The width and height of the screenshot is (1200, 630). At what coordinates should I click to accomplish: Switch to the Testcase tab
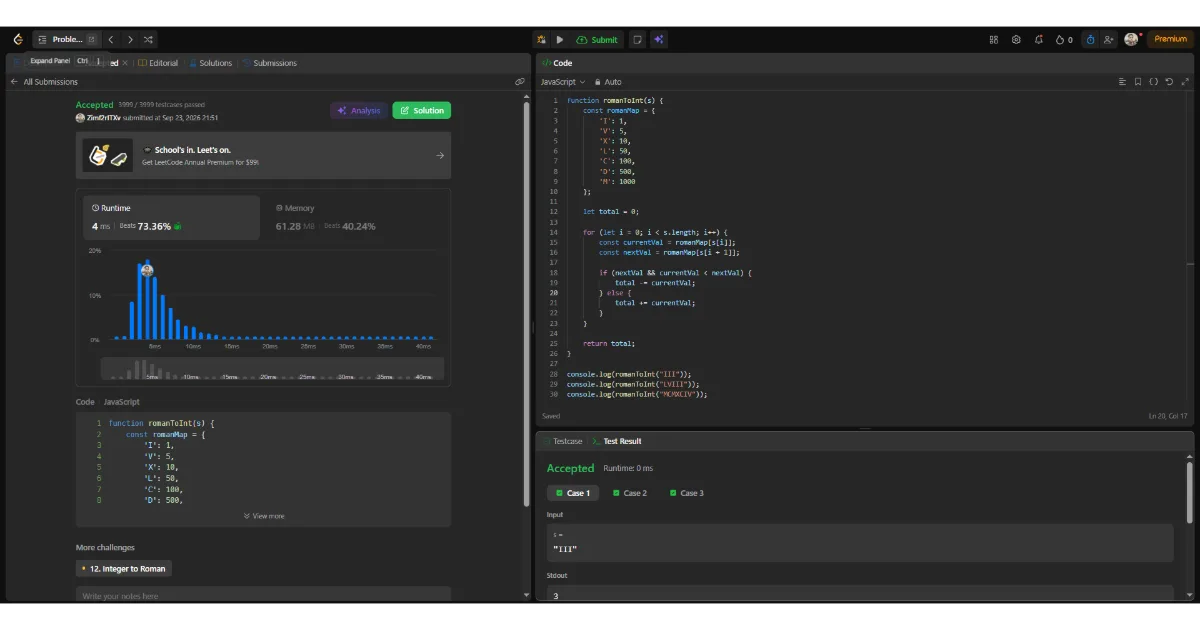(562, 441)
